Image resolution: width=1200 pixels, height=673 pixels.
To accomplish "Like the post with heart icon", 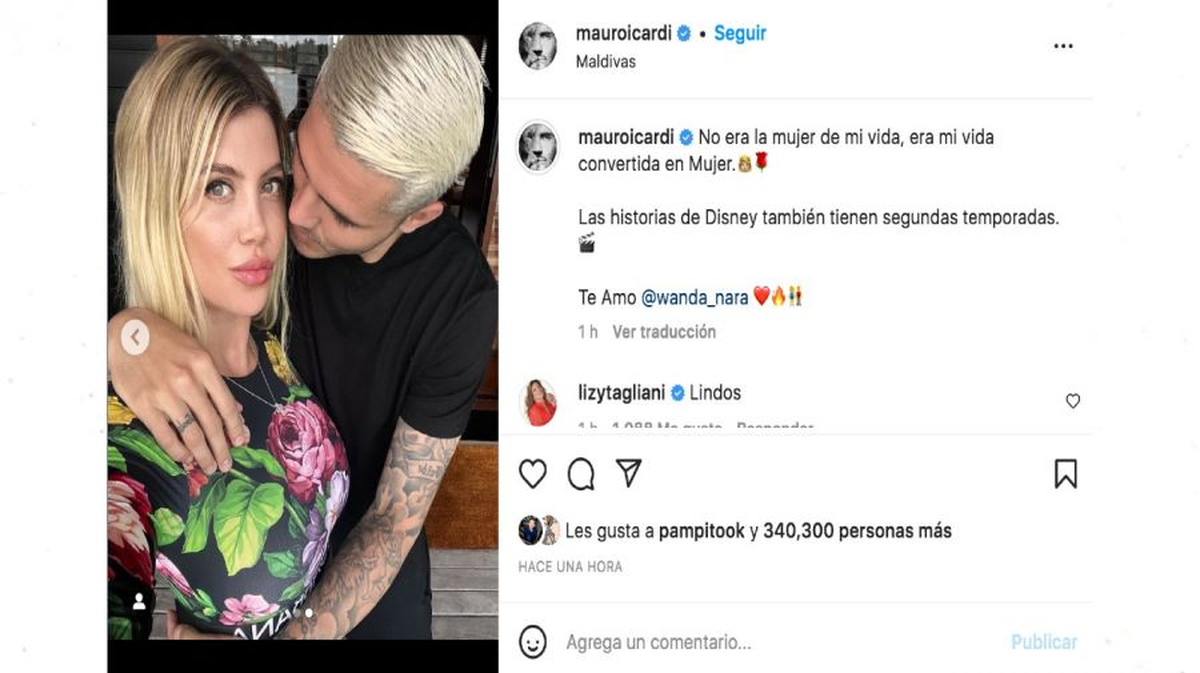I will tap(532, 473).
